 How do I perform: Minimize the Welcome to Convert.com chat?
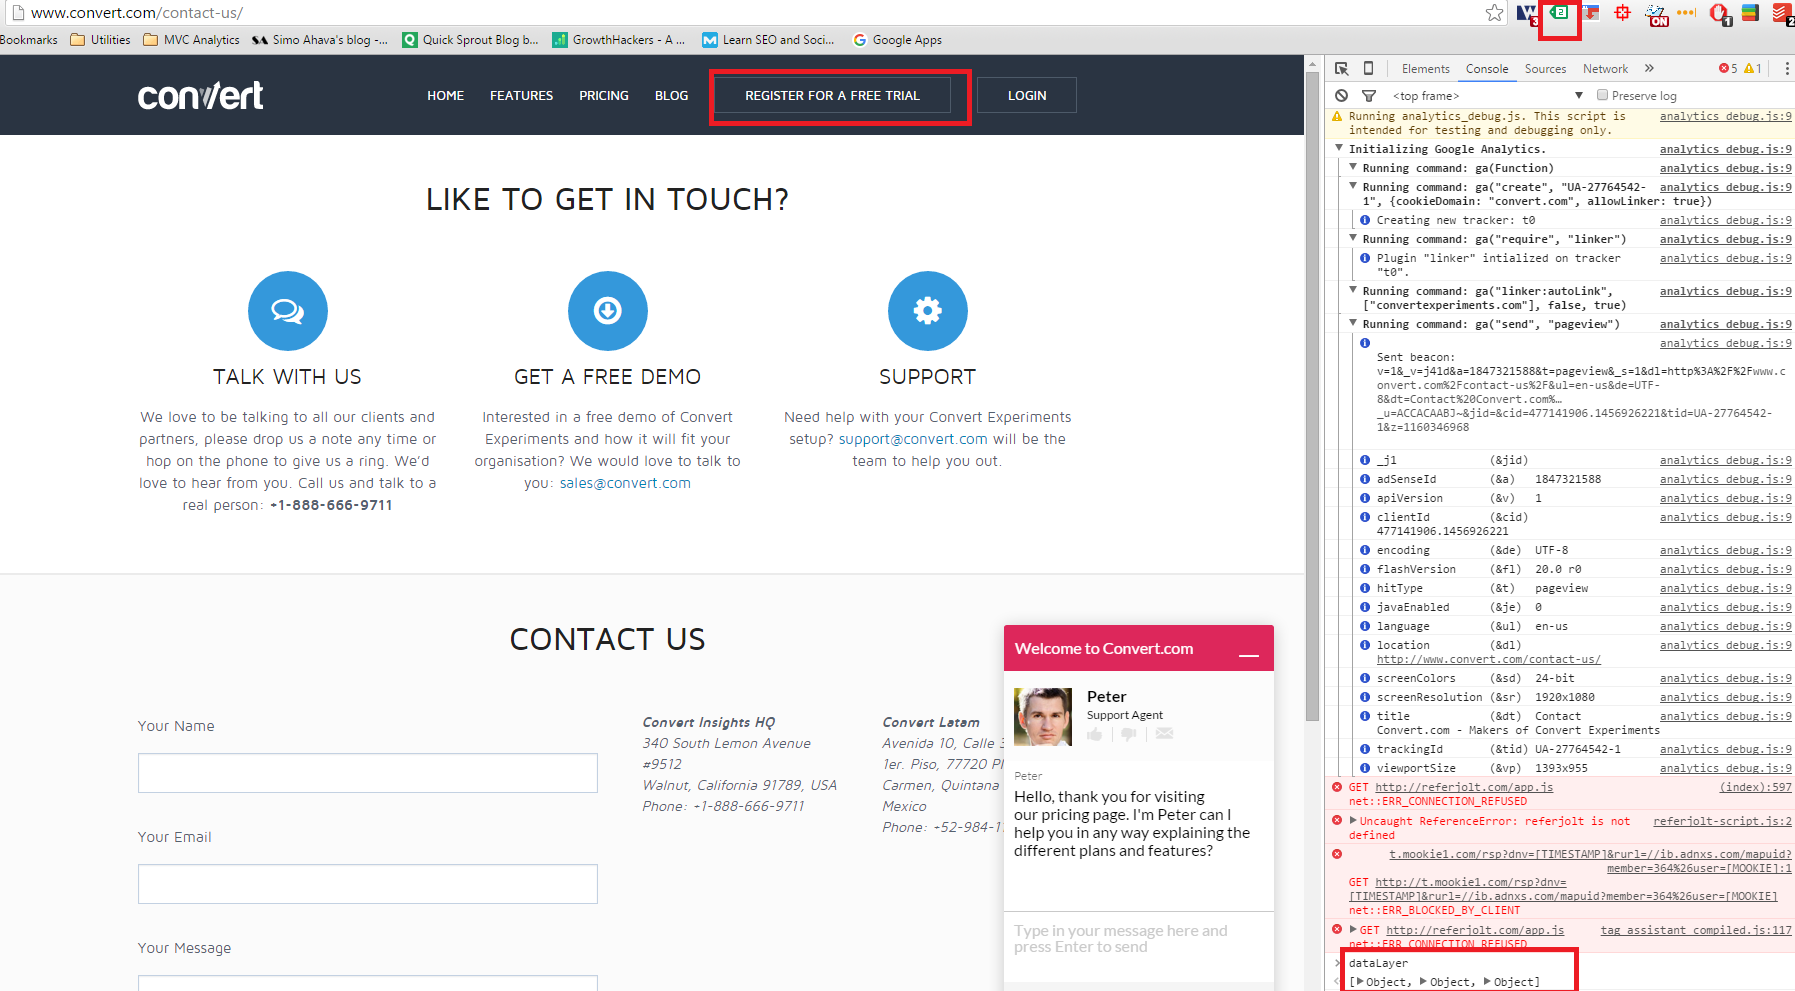point(1249,654)
